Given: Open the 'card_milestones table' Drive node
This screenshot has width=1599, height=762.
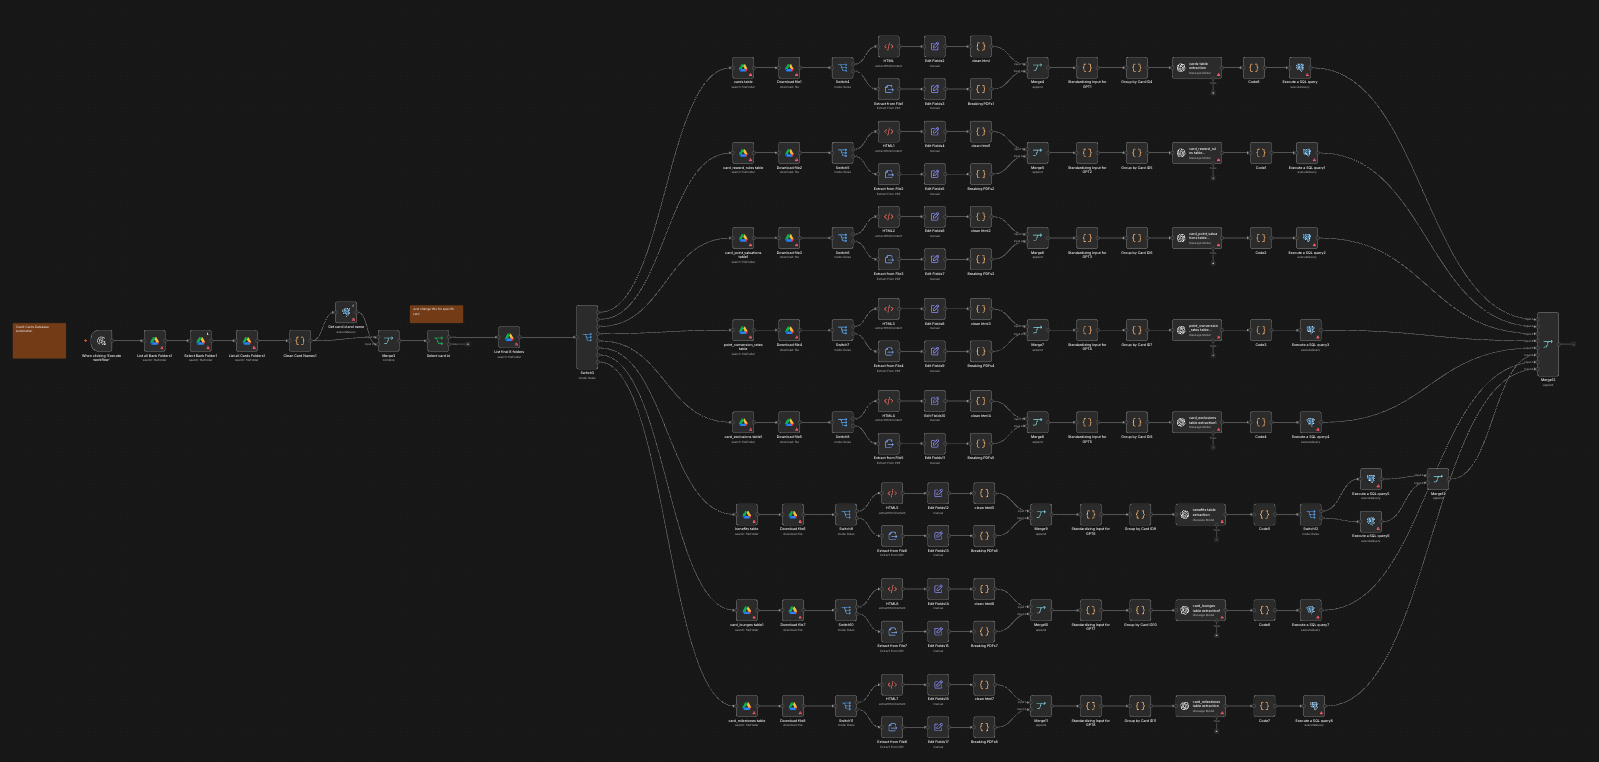Looking at the screenshot, I should 746,706.
